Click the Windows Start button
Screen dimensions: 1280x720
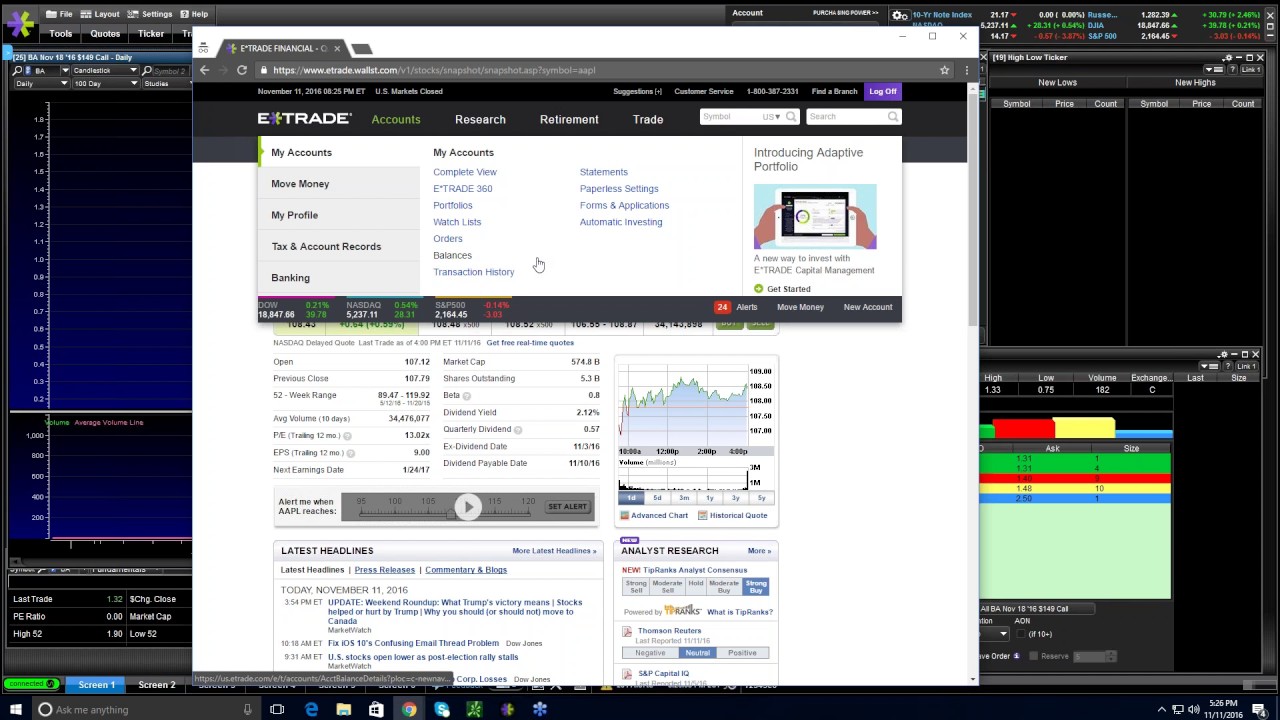click(x=15, y=709)
